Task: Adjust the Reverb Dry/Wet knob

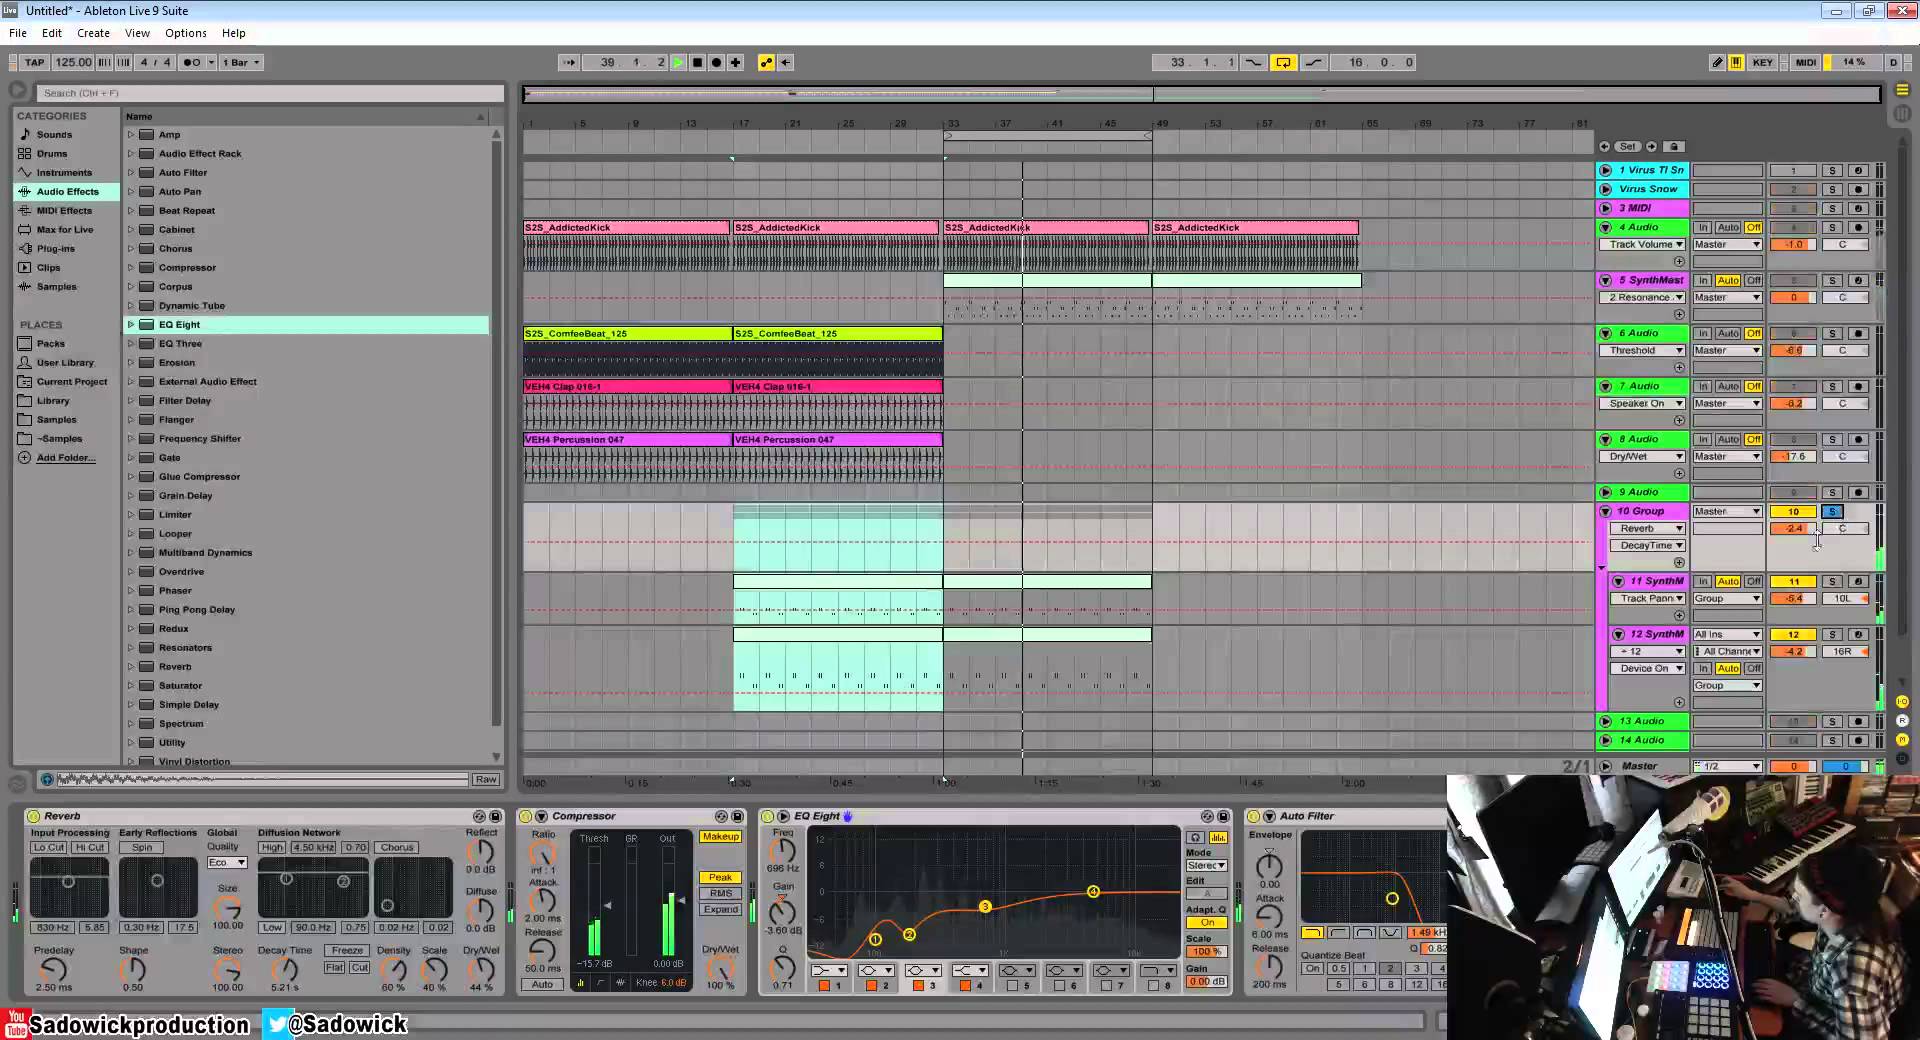Action: [481, 970]
